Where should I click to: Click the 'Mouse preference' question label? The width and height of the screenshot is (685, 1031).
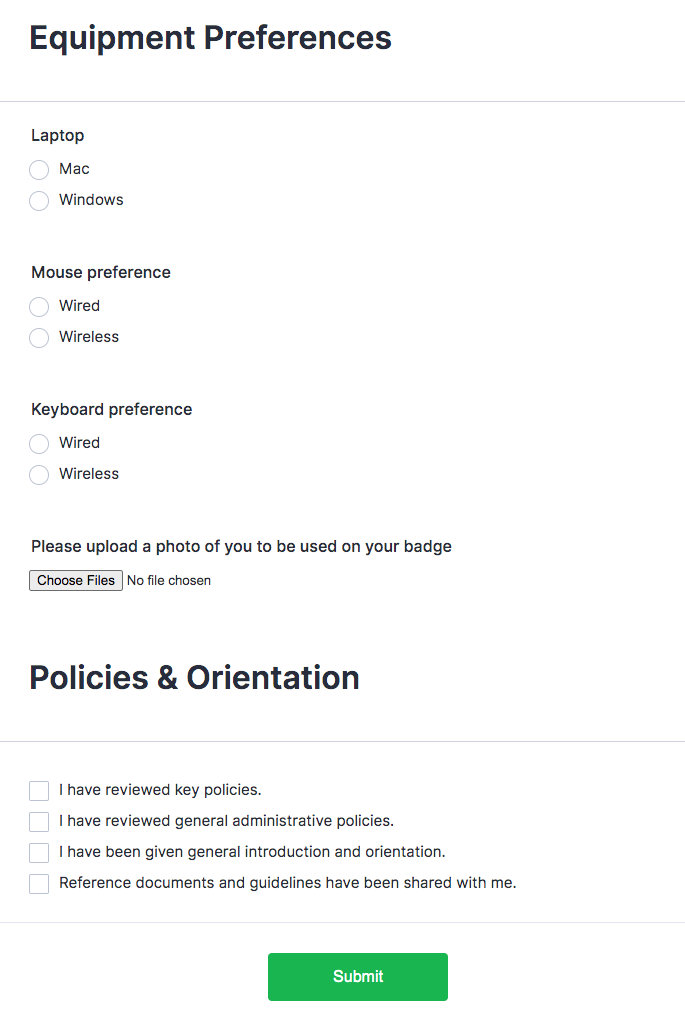(100, 272)
